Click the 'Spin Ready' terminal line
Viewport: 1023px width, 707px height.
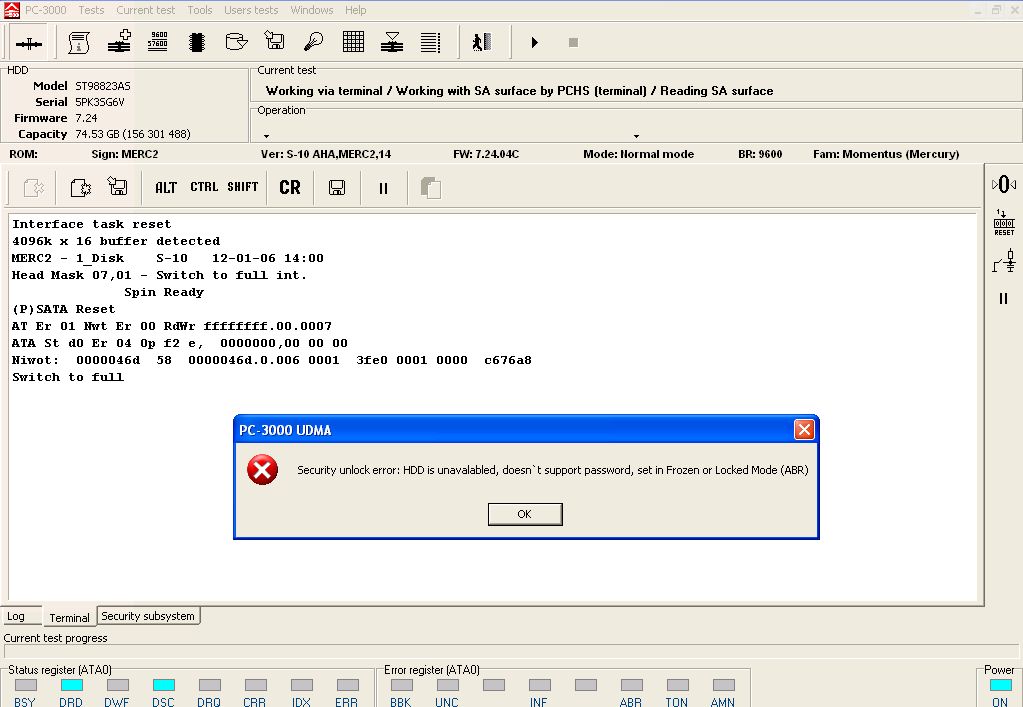coord(164,292)
